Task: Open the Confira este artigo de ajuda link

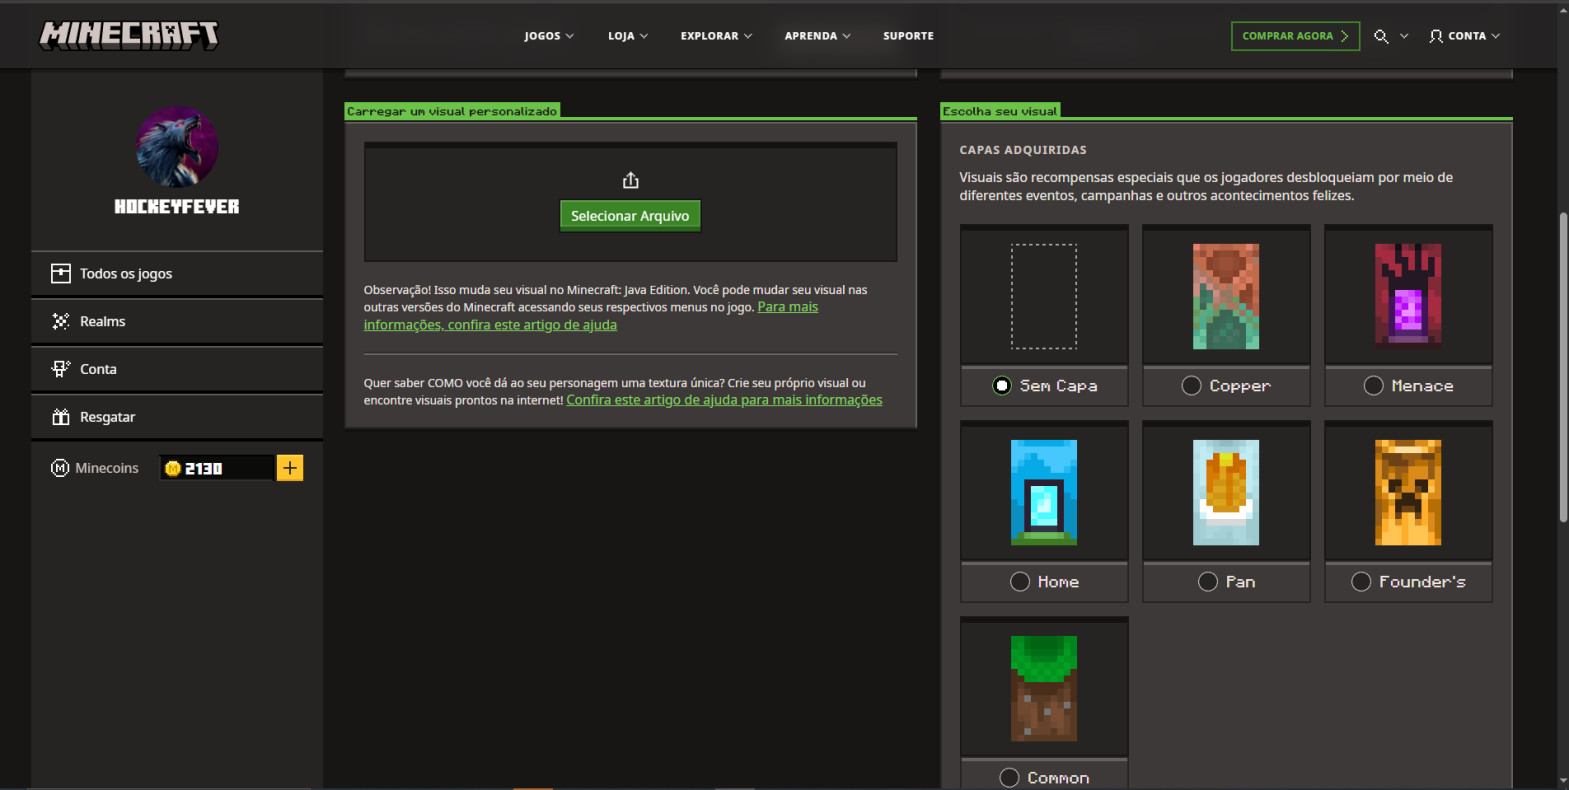Action: click(724, 400)
